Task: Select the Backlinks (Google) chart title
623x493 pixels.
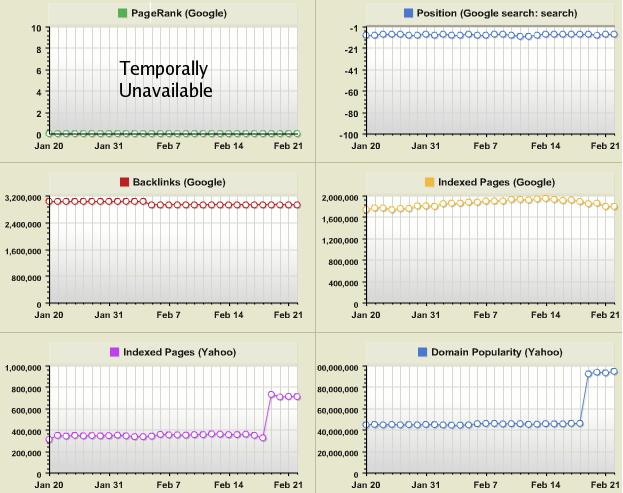Action: click(x=179, y=182)
